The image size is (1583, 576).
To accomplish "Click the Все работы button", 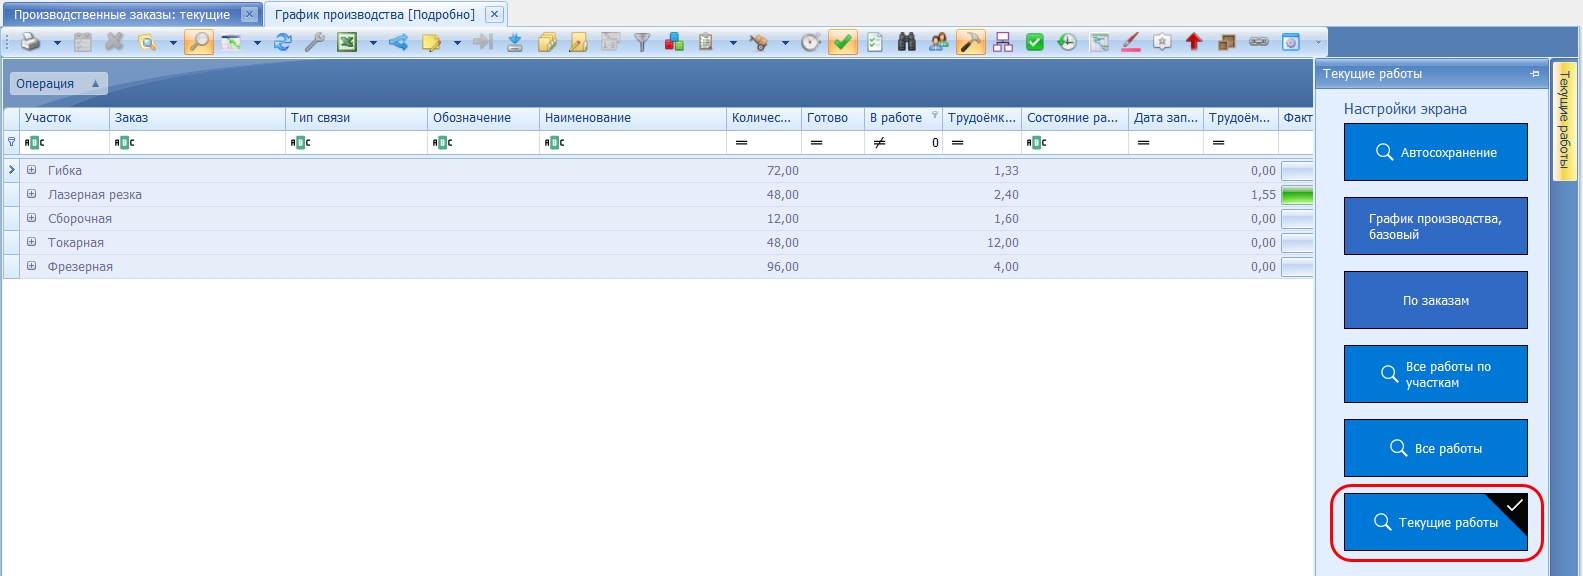I will (1435, 448).
